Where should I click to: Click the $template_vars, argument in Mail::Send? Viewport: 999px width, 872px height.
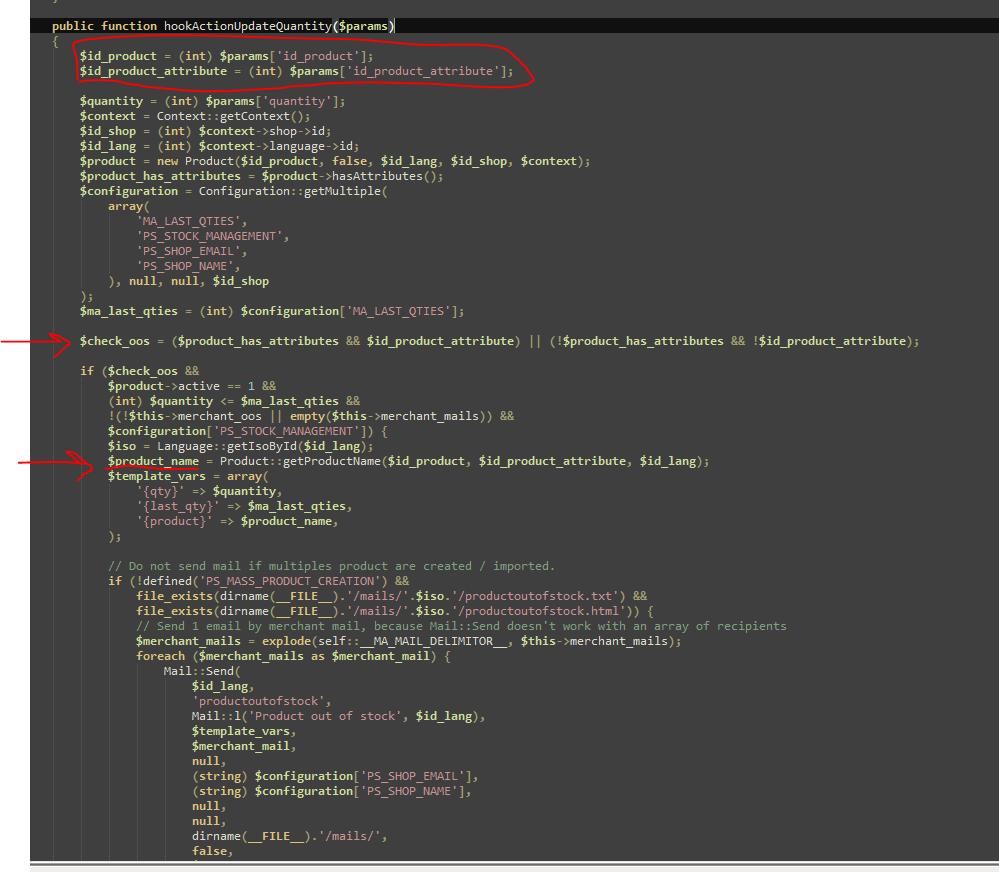tap(244, 731)
